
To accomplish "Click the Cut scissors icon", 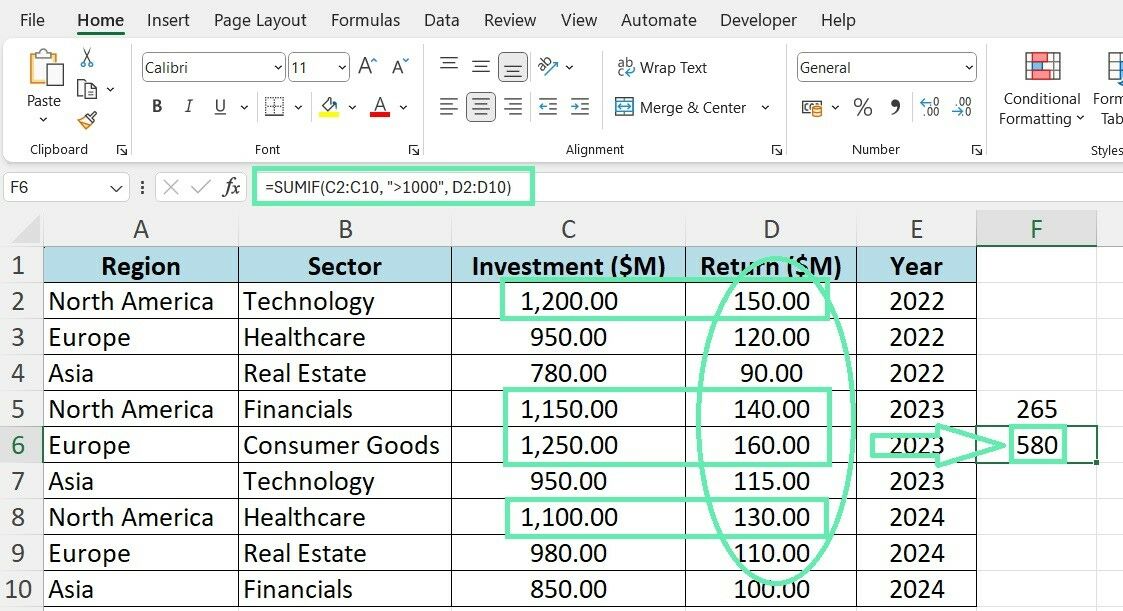I will coord(87,57).
